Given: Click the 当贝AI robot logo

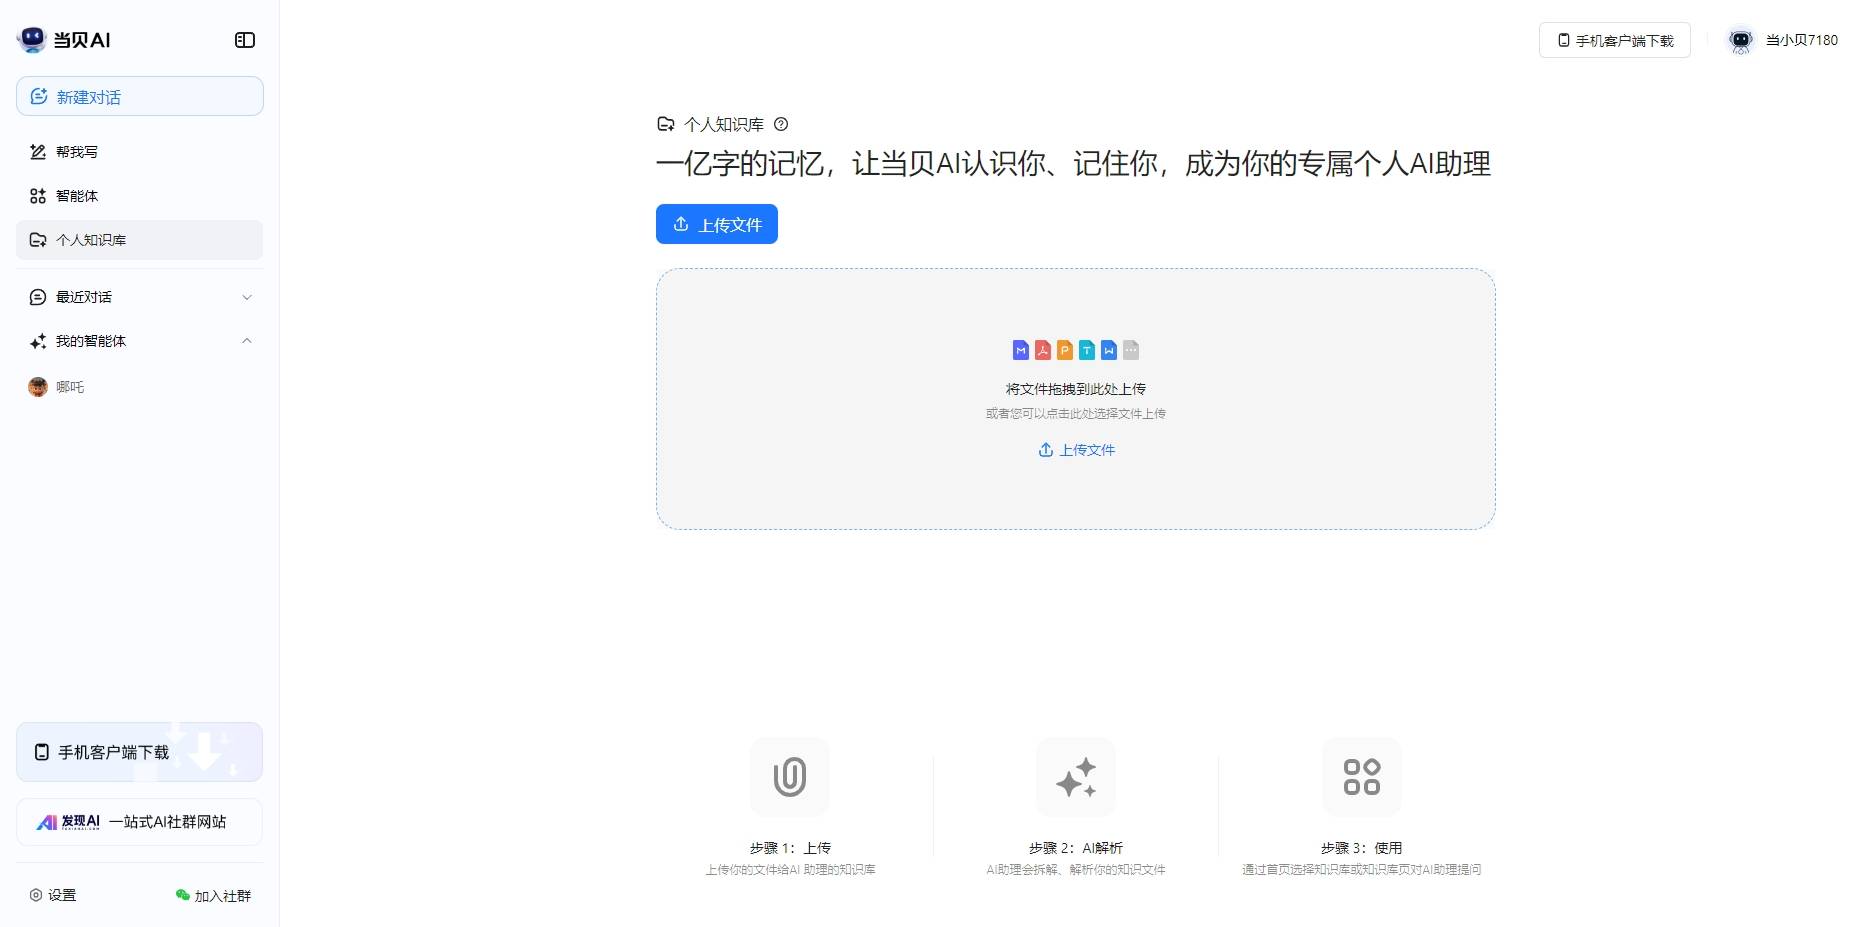Looking at the screenshot, I should pyautogui.click(x=32, y=39).
